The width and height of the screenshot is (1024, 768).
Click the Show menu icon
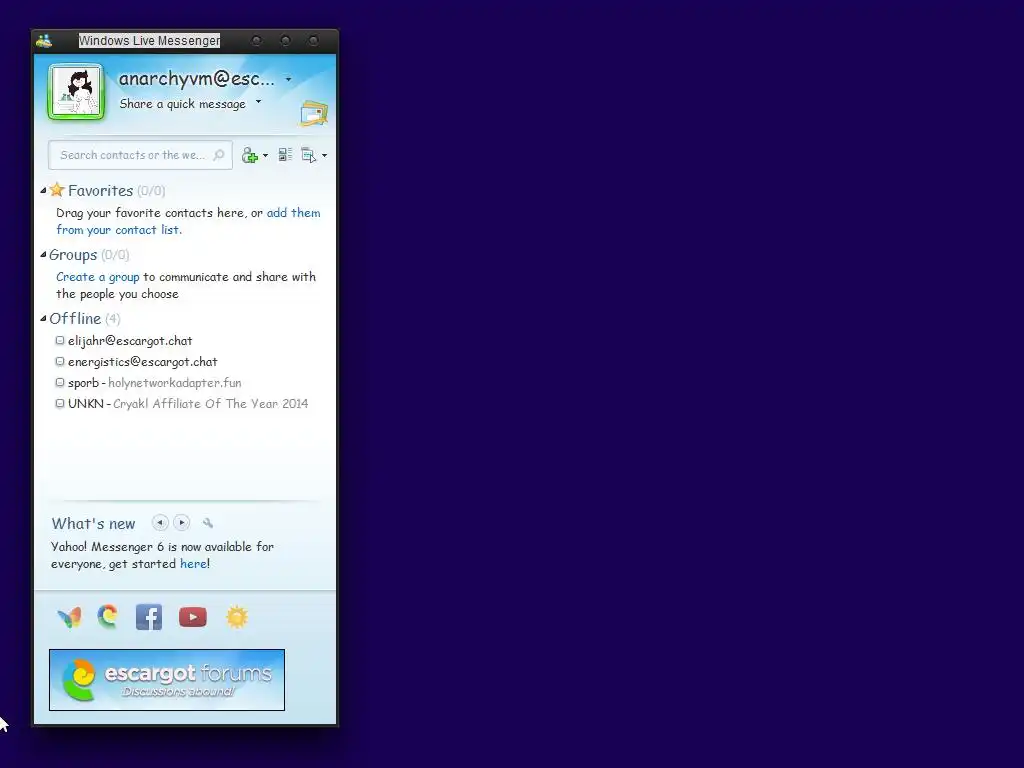tap(308, 155)
